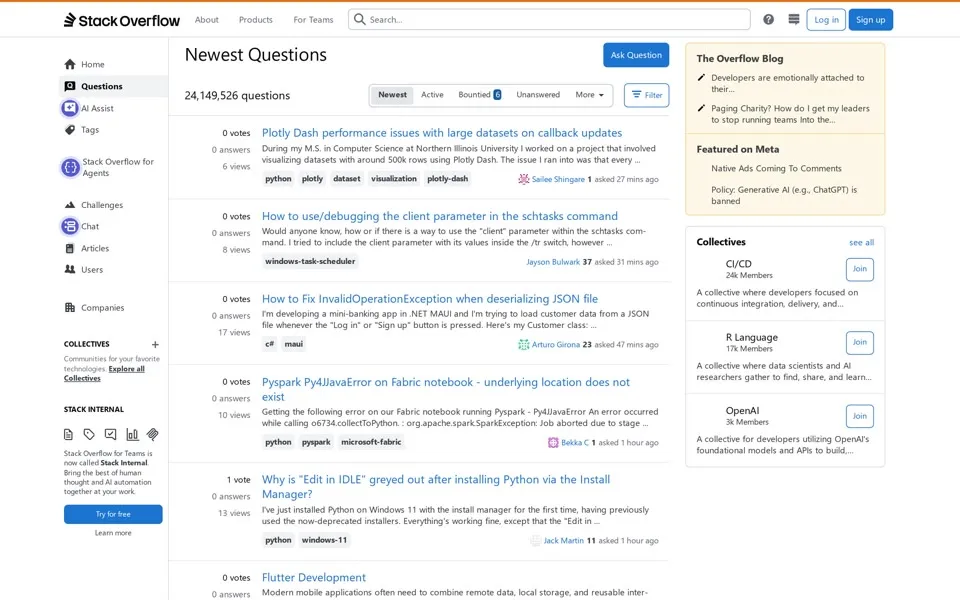The width and height of the screenshot is (960, 600).
Task: Click 'see all' collectives link
Action: click(x=861, y=243)
